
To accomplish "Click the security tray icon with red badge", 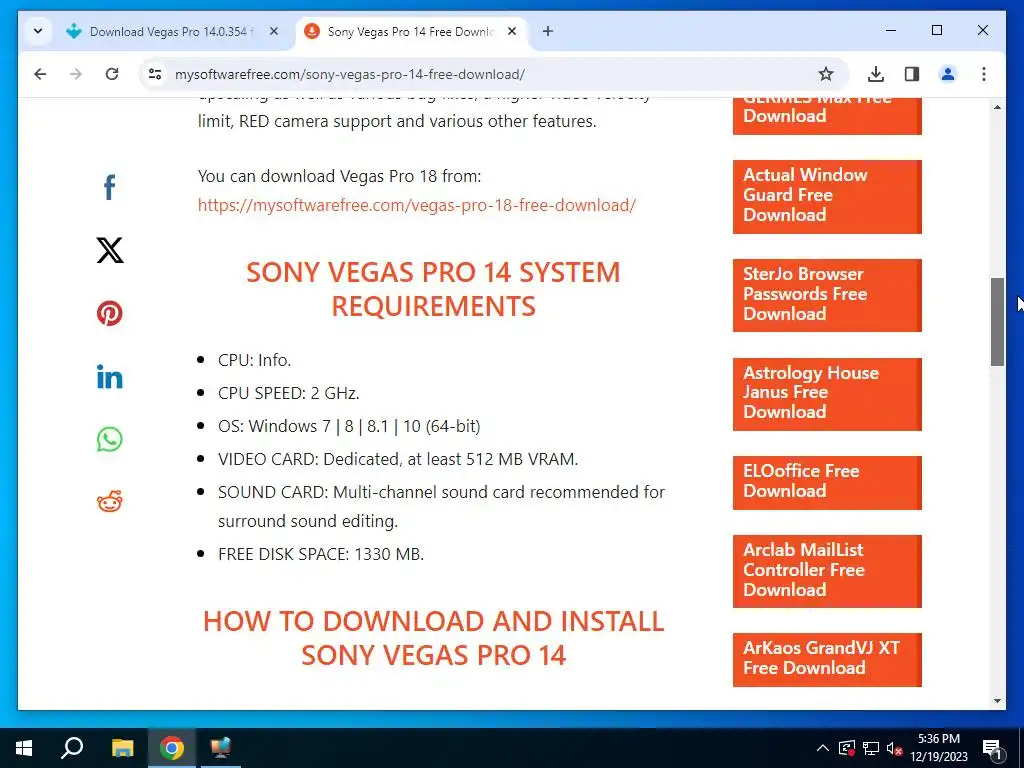I will (x=846, y=748).
